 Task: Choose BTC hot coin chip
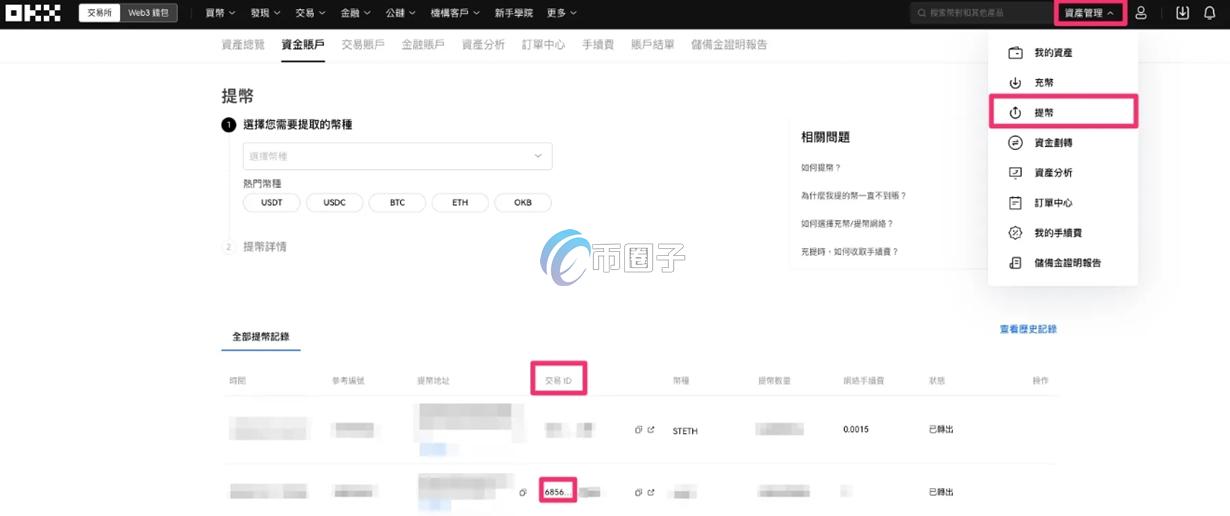[x=398, y=203]
